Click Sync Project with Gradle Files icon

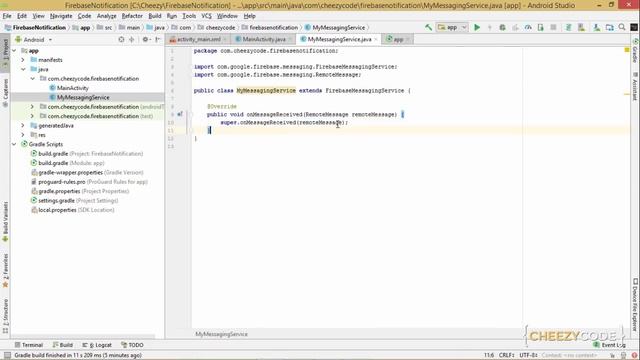point(568,27)
